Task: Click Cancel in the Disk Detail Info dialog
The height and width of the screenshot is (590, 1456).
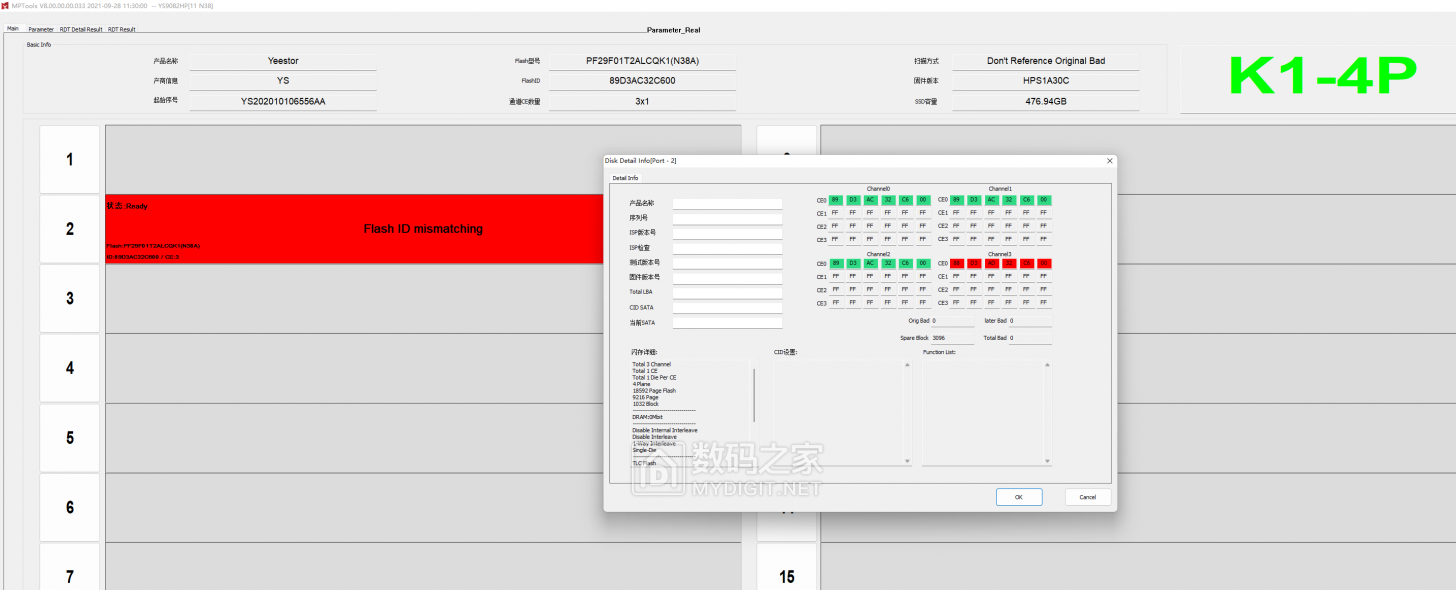Action: (x=1087, y=496)
